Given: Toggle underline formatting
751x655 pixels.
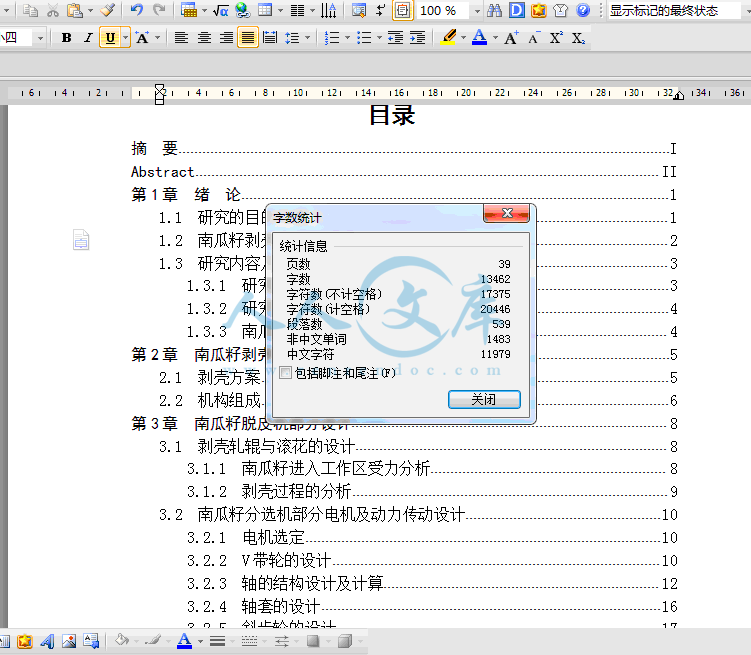Looking at the screenshot, I should coord(110,37).
